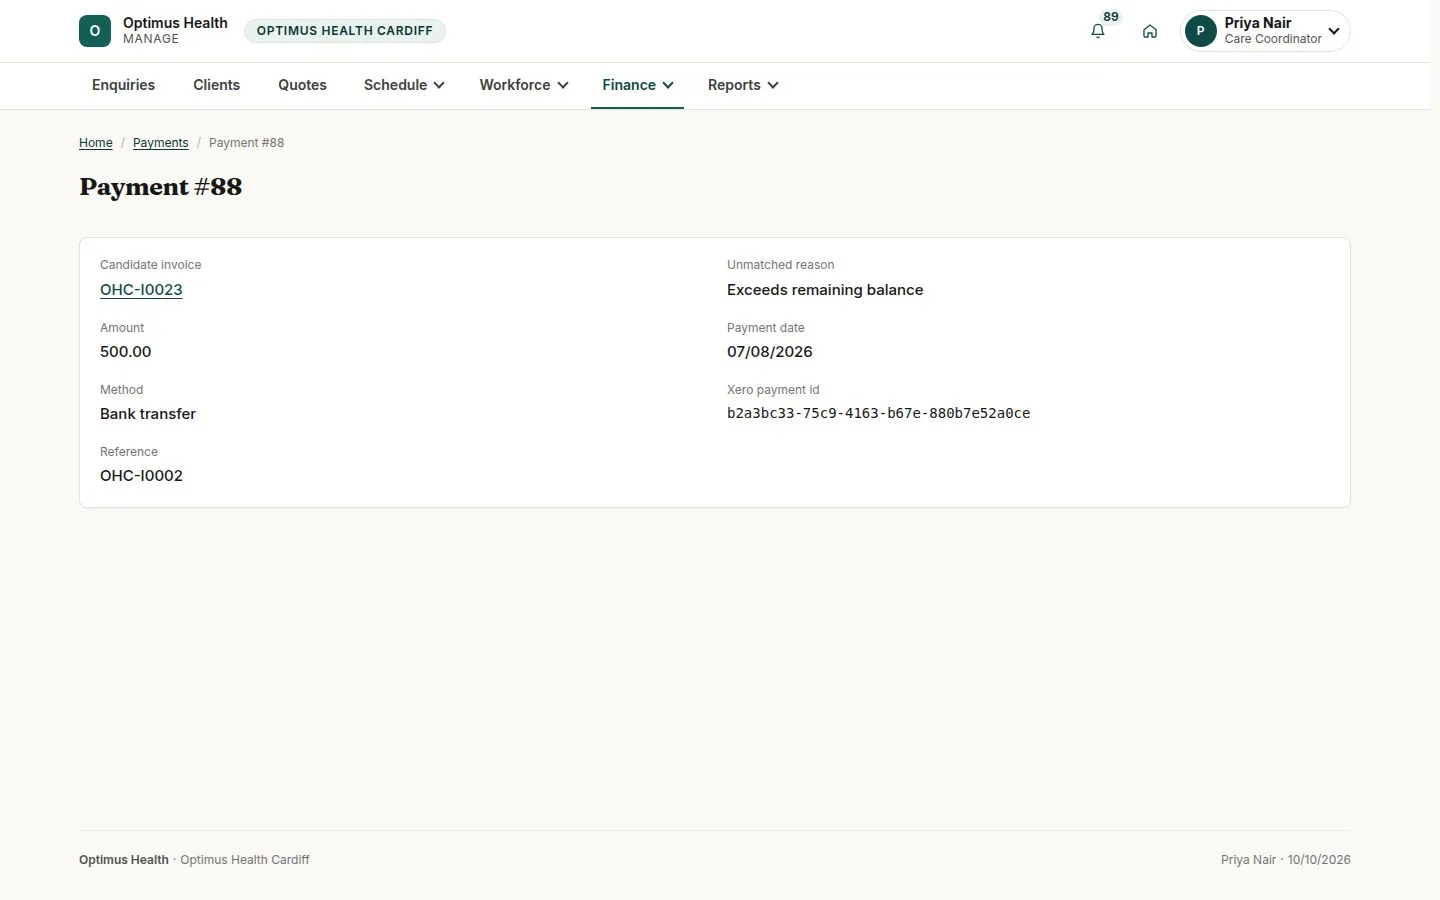Image resolution: width=1440 pixels, height=900 pixels.
Task: Click the notification count 89 badge
Action: [1111, 17]
